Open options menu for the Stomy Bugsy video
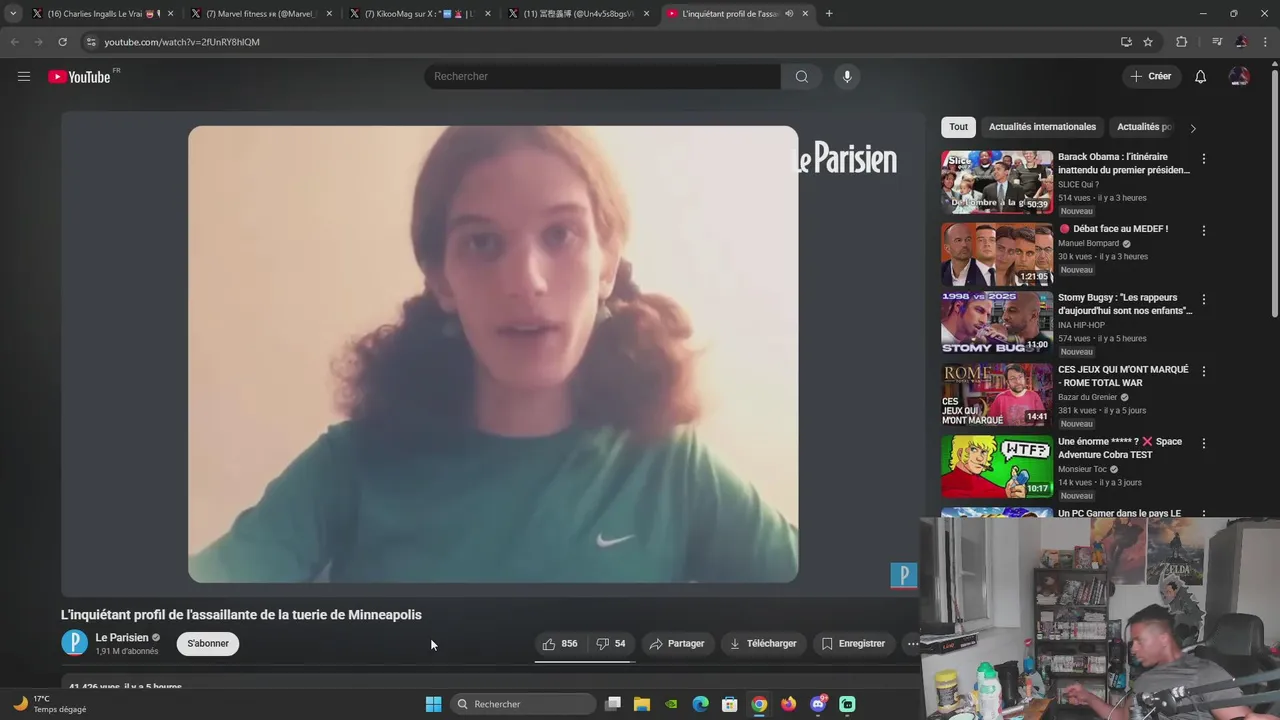This screenshot has width=1280, height=720. point(1204,300)
